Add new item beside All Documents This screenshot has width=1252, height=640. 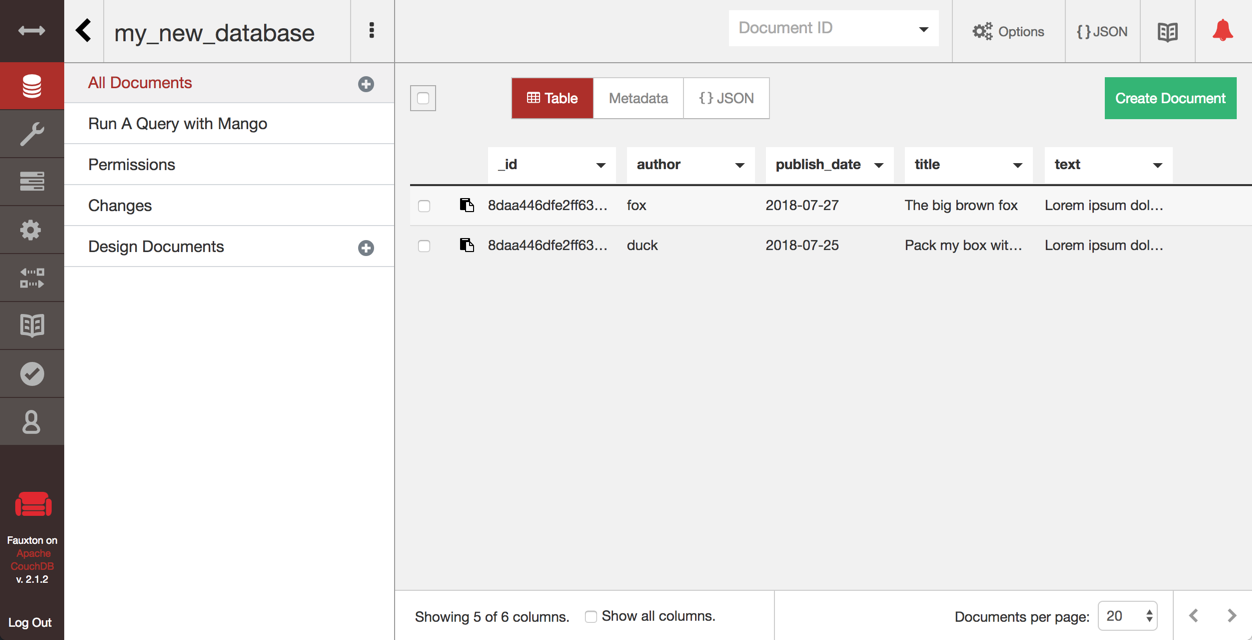[x=366, y=84]
